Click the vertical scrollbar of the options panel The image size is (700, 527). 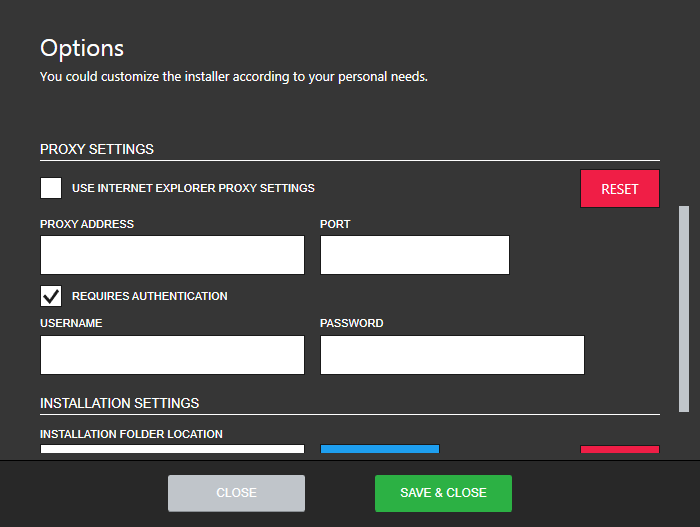tap(684, 308)
